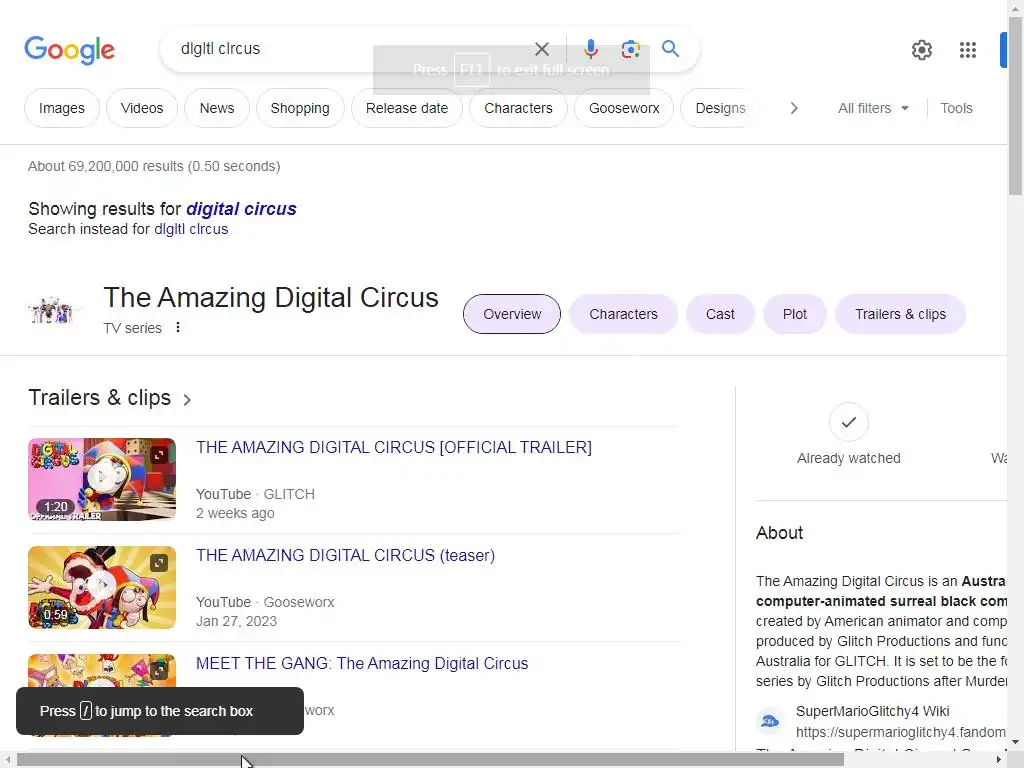Open the Google apps grid icon
The image size is (1024, 768).
[x=967, y=50]
